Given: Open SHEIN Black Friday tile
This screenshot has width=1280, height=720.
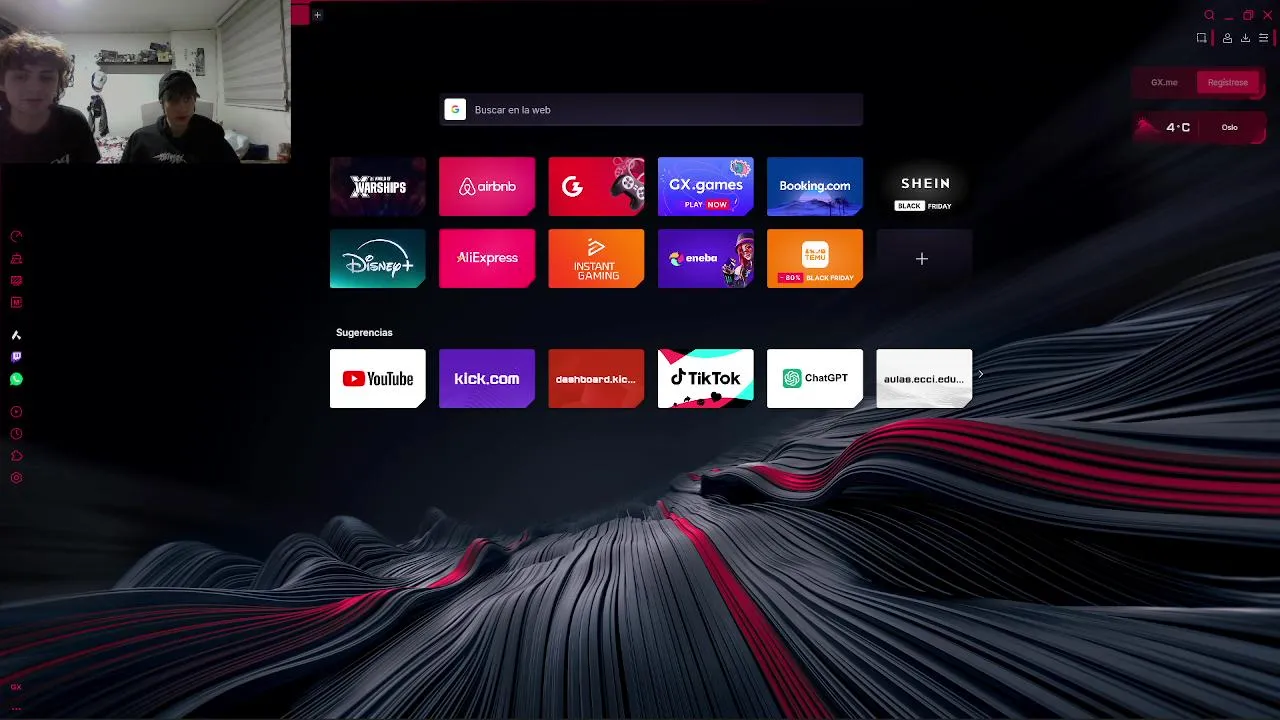Looking at the screenshot, I should click(x=924, y=186).
